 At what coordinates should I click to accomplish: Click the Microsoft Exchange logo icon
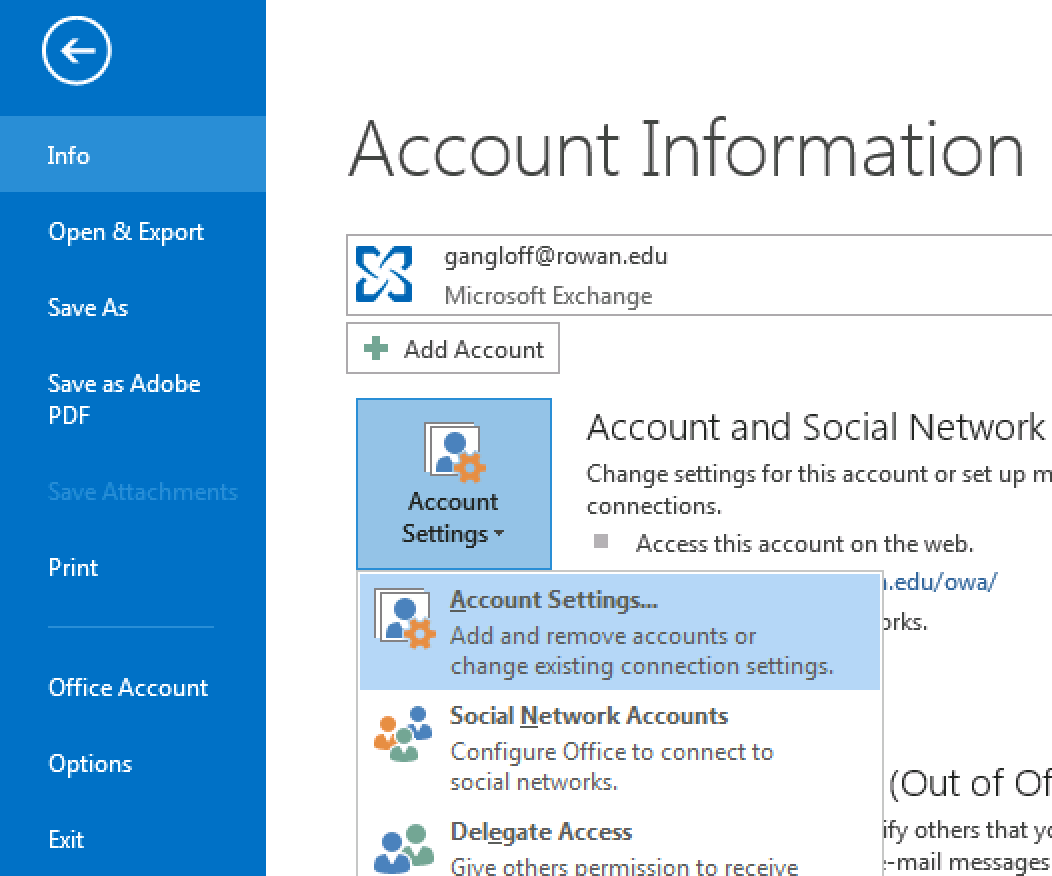(385, 275)
